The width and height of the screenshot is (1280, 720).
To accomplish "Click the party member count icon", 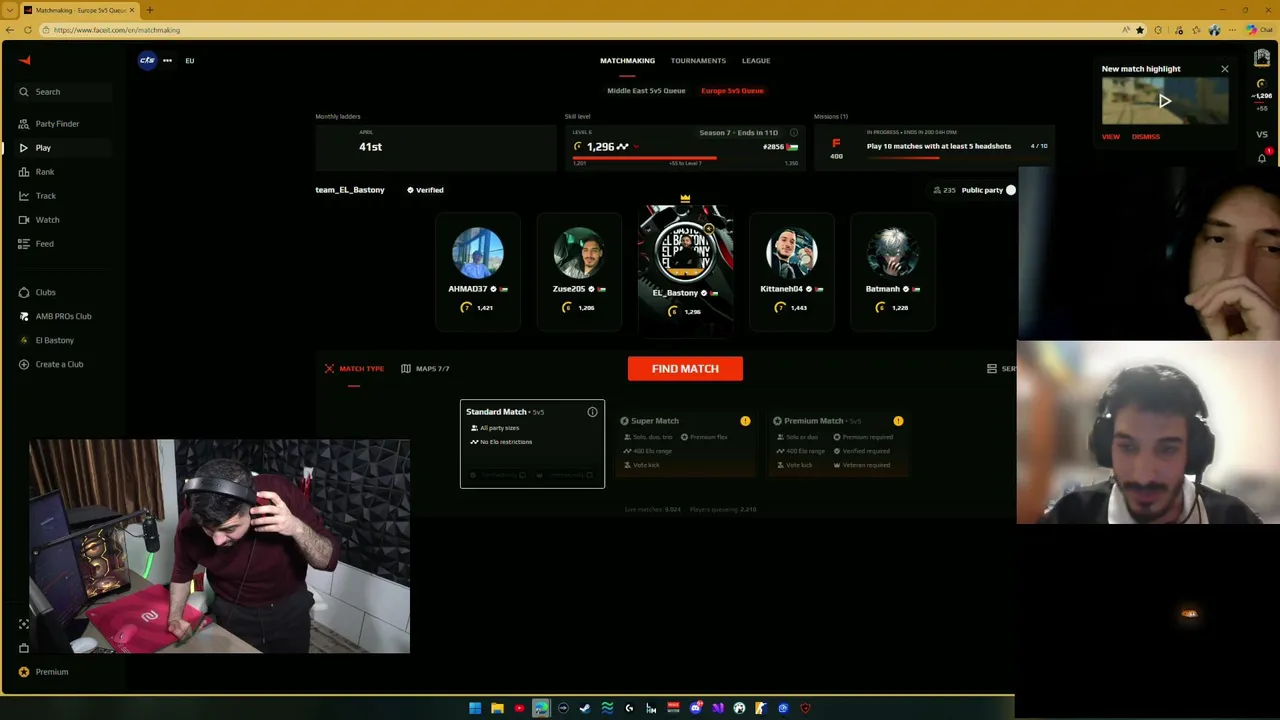I will (x=937, y=190).
